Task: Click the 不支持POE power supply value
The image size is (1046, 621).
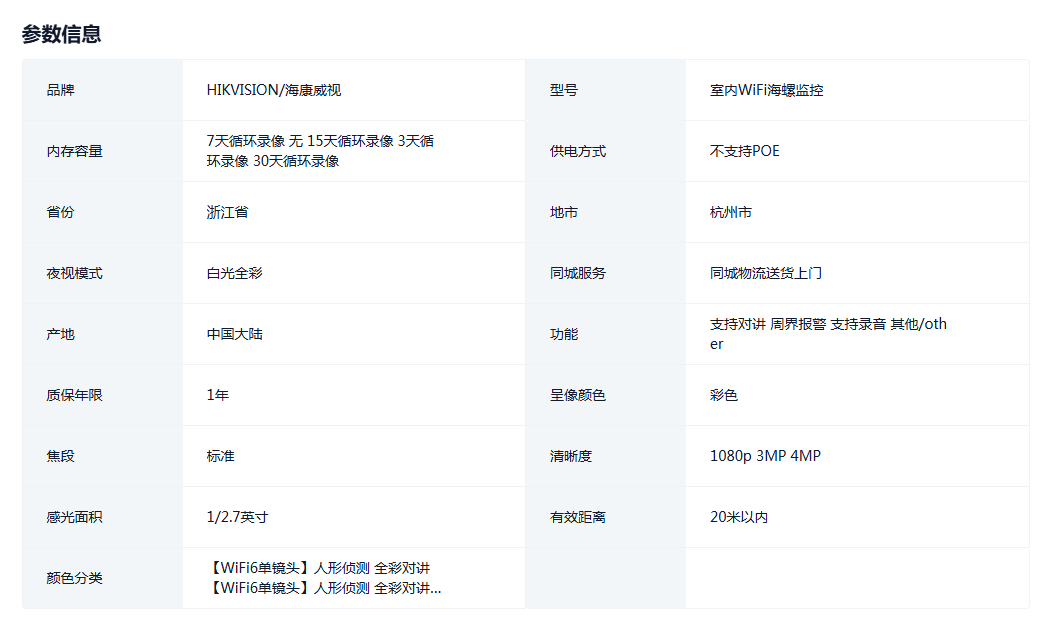Action: (744, 151)
